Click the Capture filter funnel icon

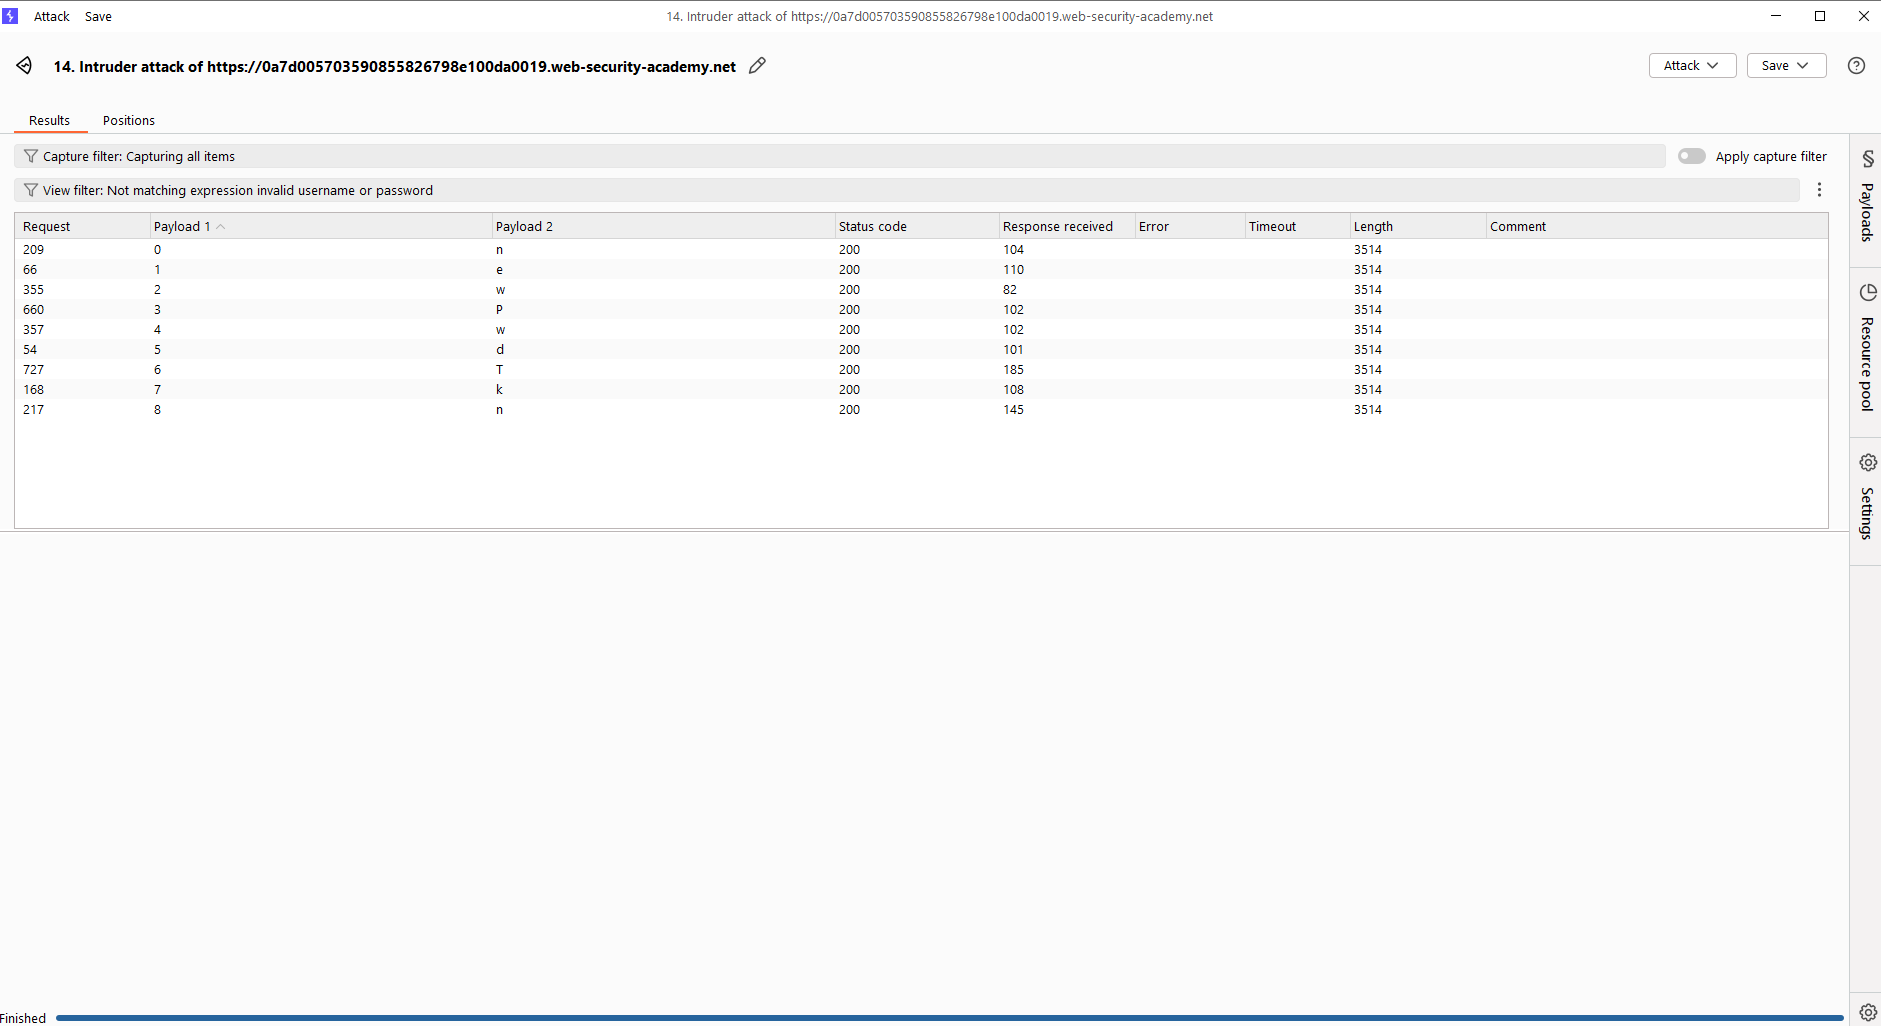click(x=31, y=157)
